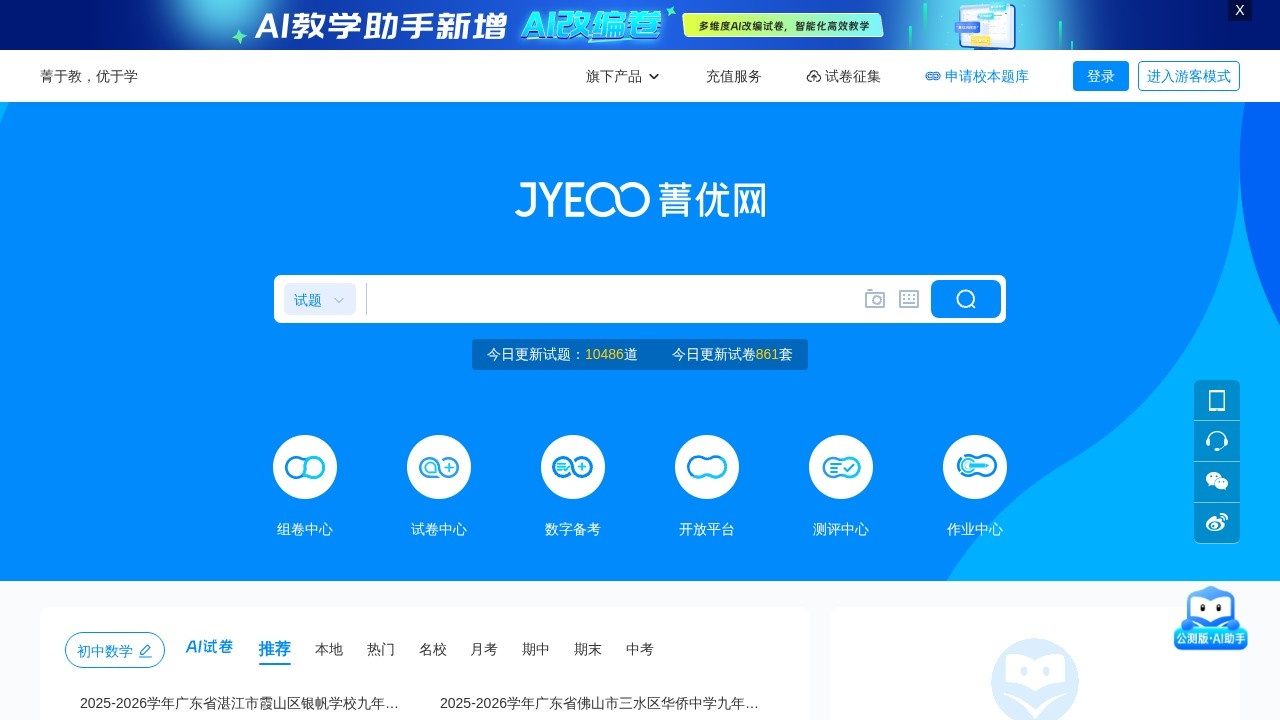Select the AI试卷 tab
Screen dimensions: 1280x720
[208, 647]
